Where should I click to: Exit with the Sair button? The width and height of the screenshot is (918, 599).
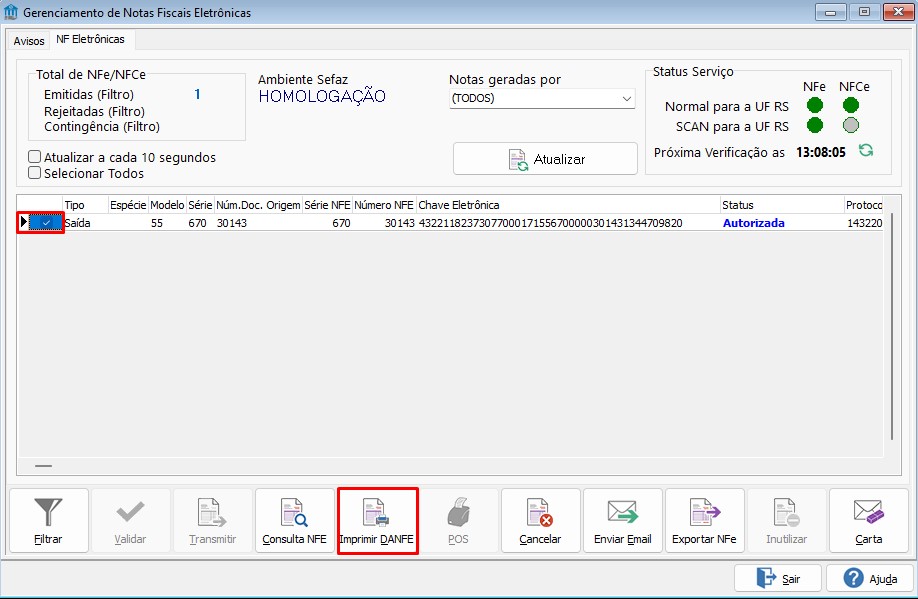click(778, 579)
